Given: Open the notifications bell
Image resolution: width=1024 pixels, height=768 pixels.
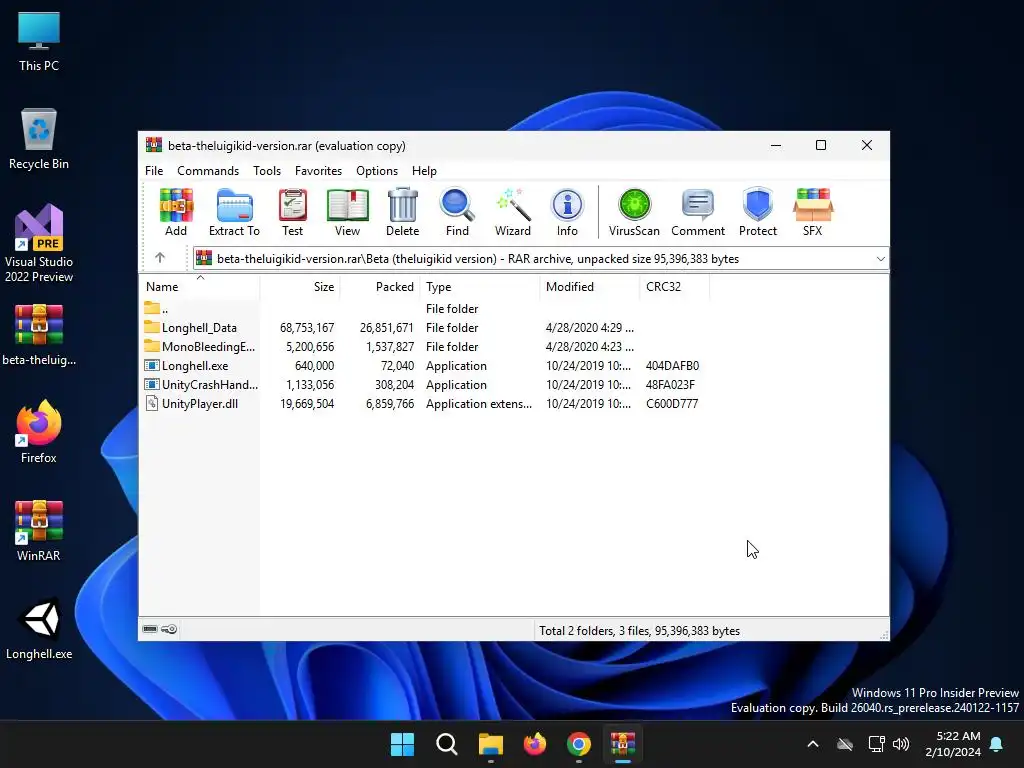Looking at the screenshot, I should 996,744.
